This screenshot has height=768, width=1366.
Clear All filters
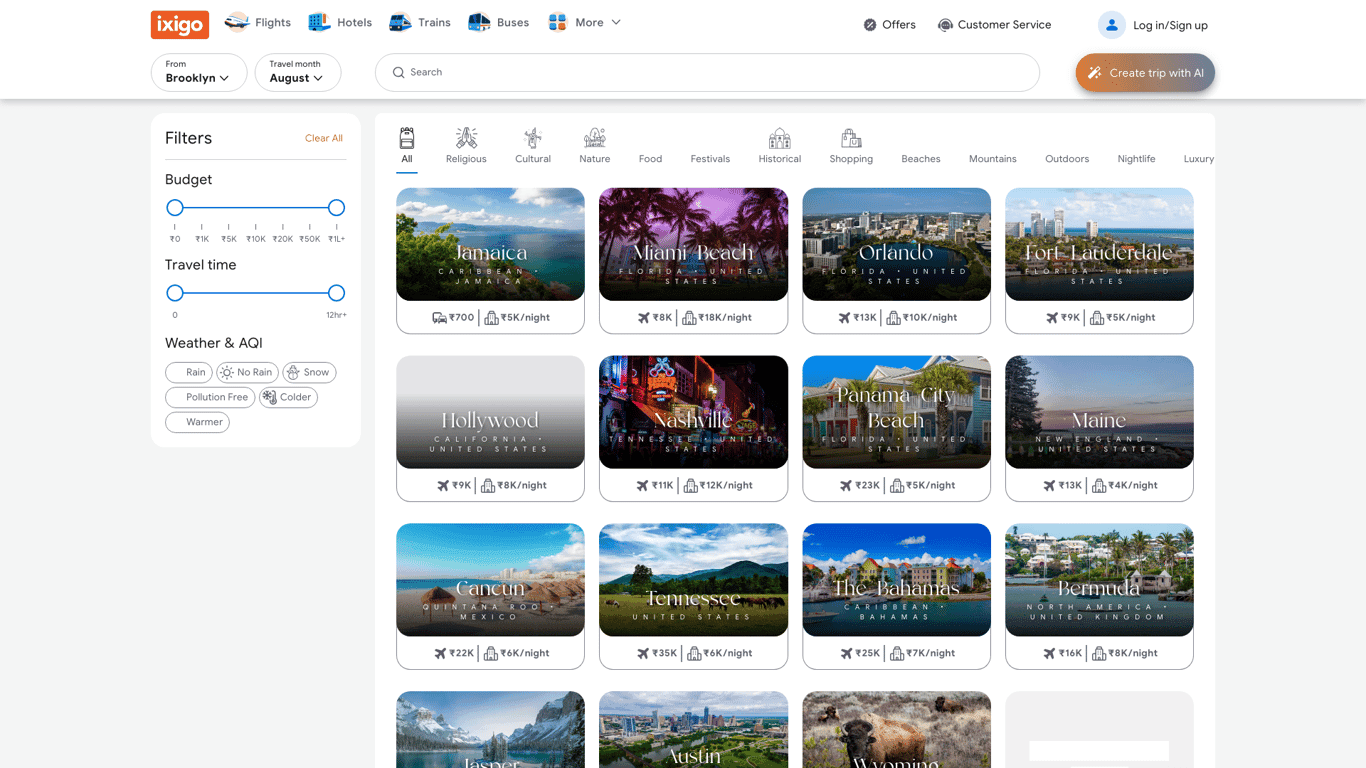click(x=323, y=138)
